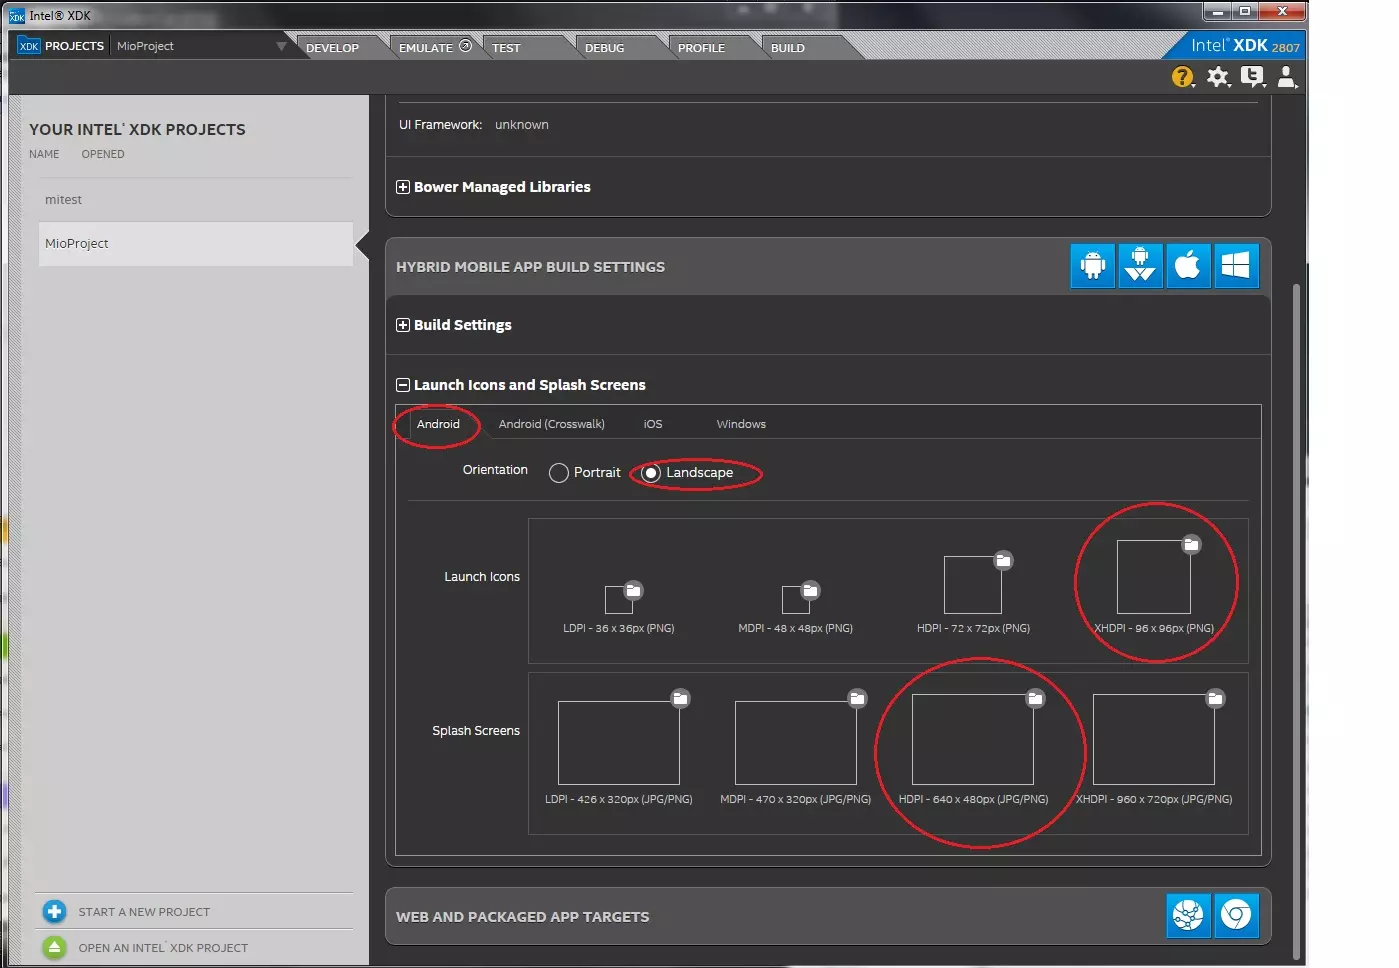The width and height of the screenshot is (1399, 968).
Task: Switch to the EMULATE tab
Action: click(x=435, y=48)
